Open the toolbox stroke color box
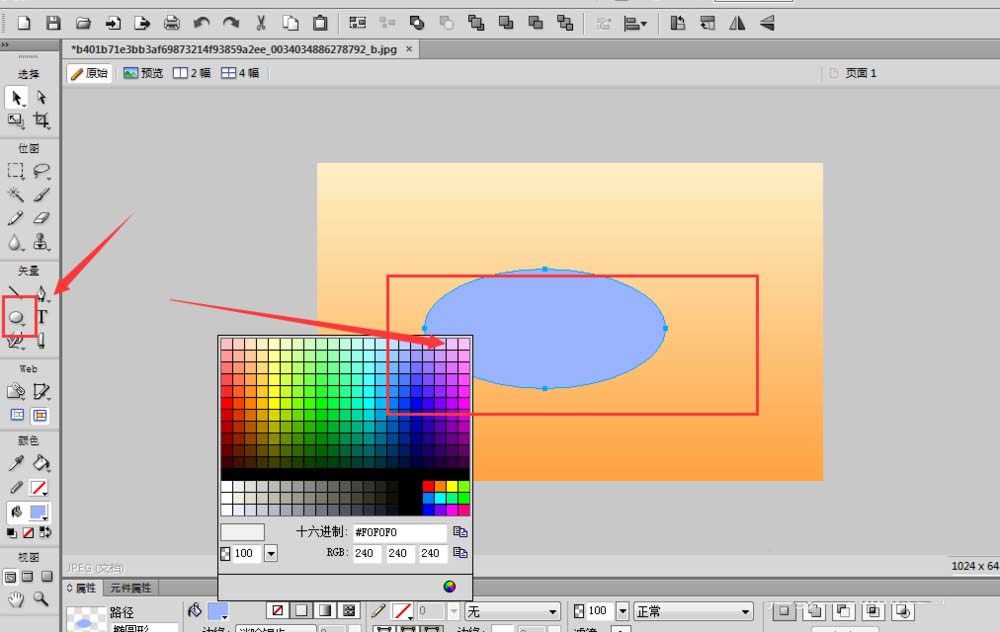The width and height of the screenshot is (1000, 632). click(x=39, y=489)
